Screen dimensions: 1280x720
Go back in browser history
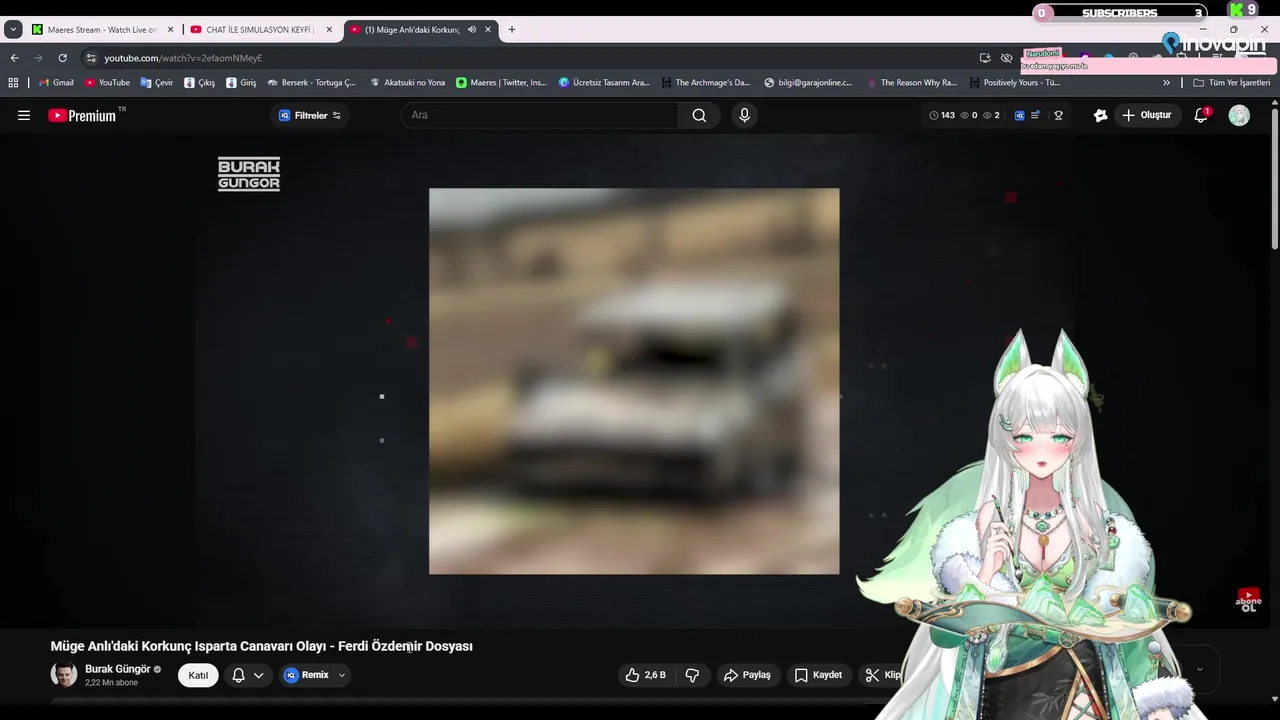point(14,58)
